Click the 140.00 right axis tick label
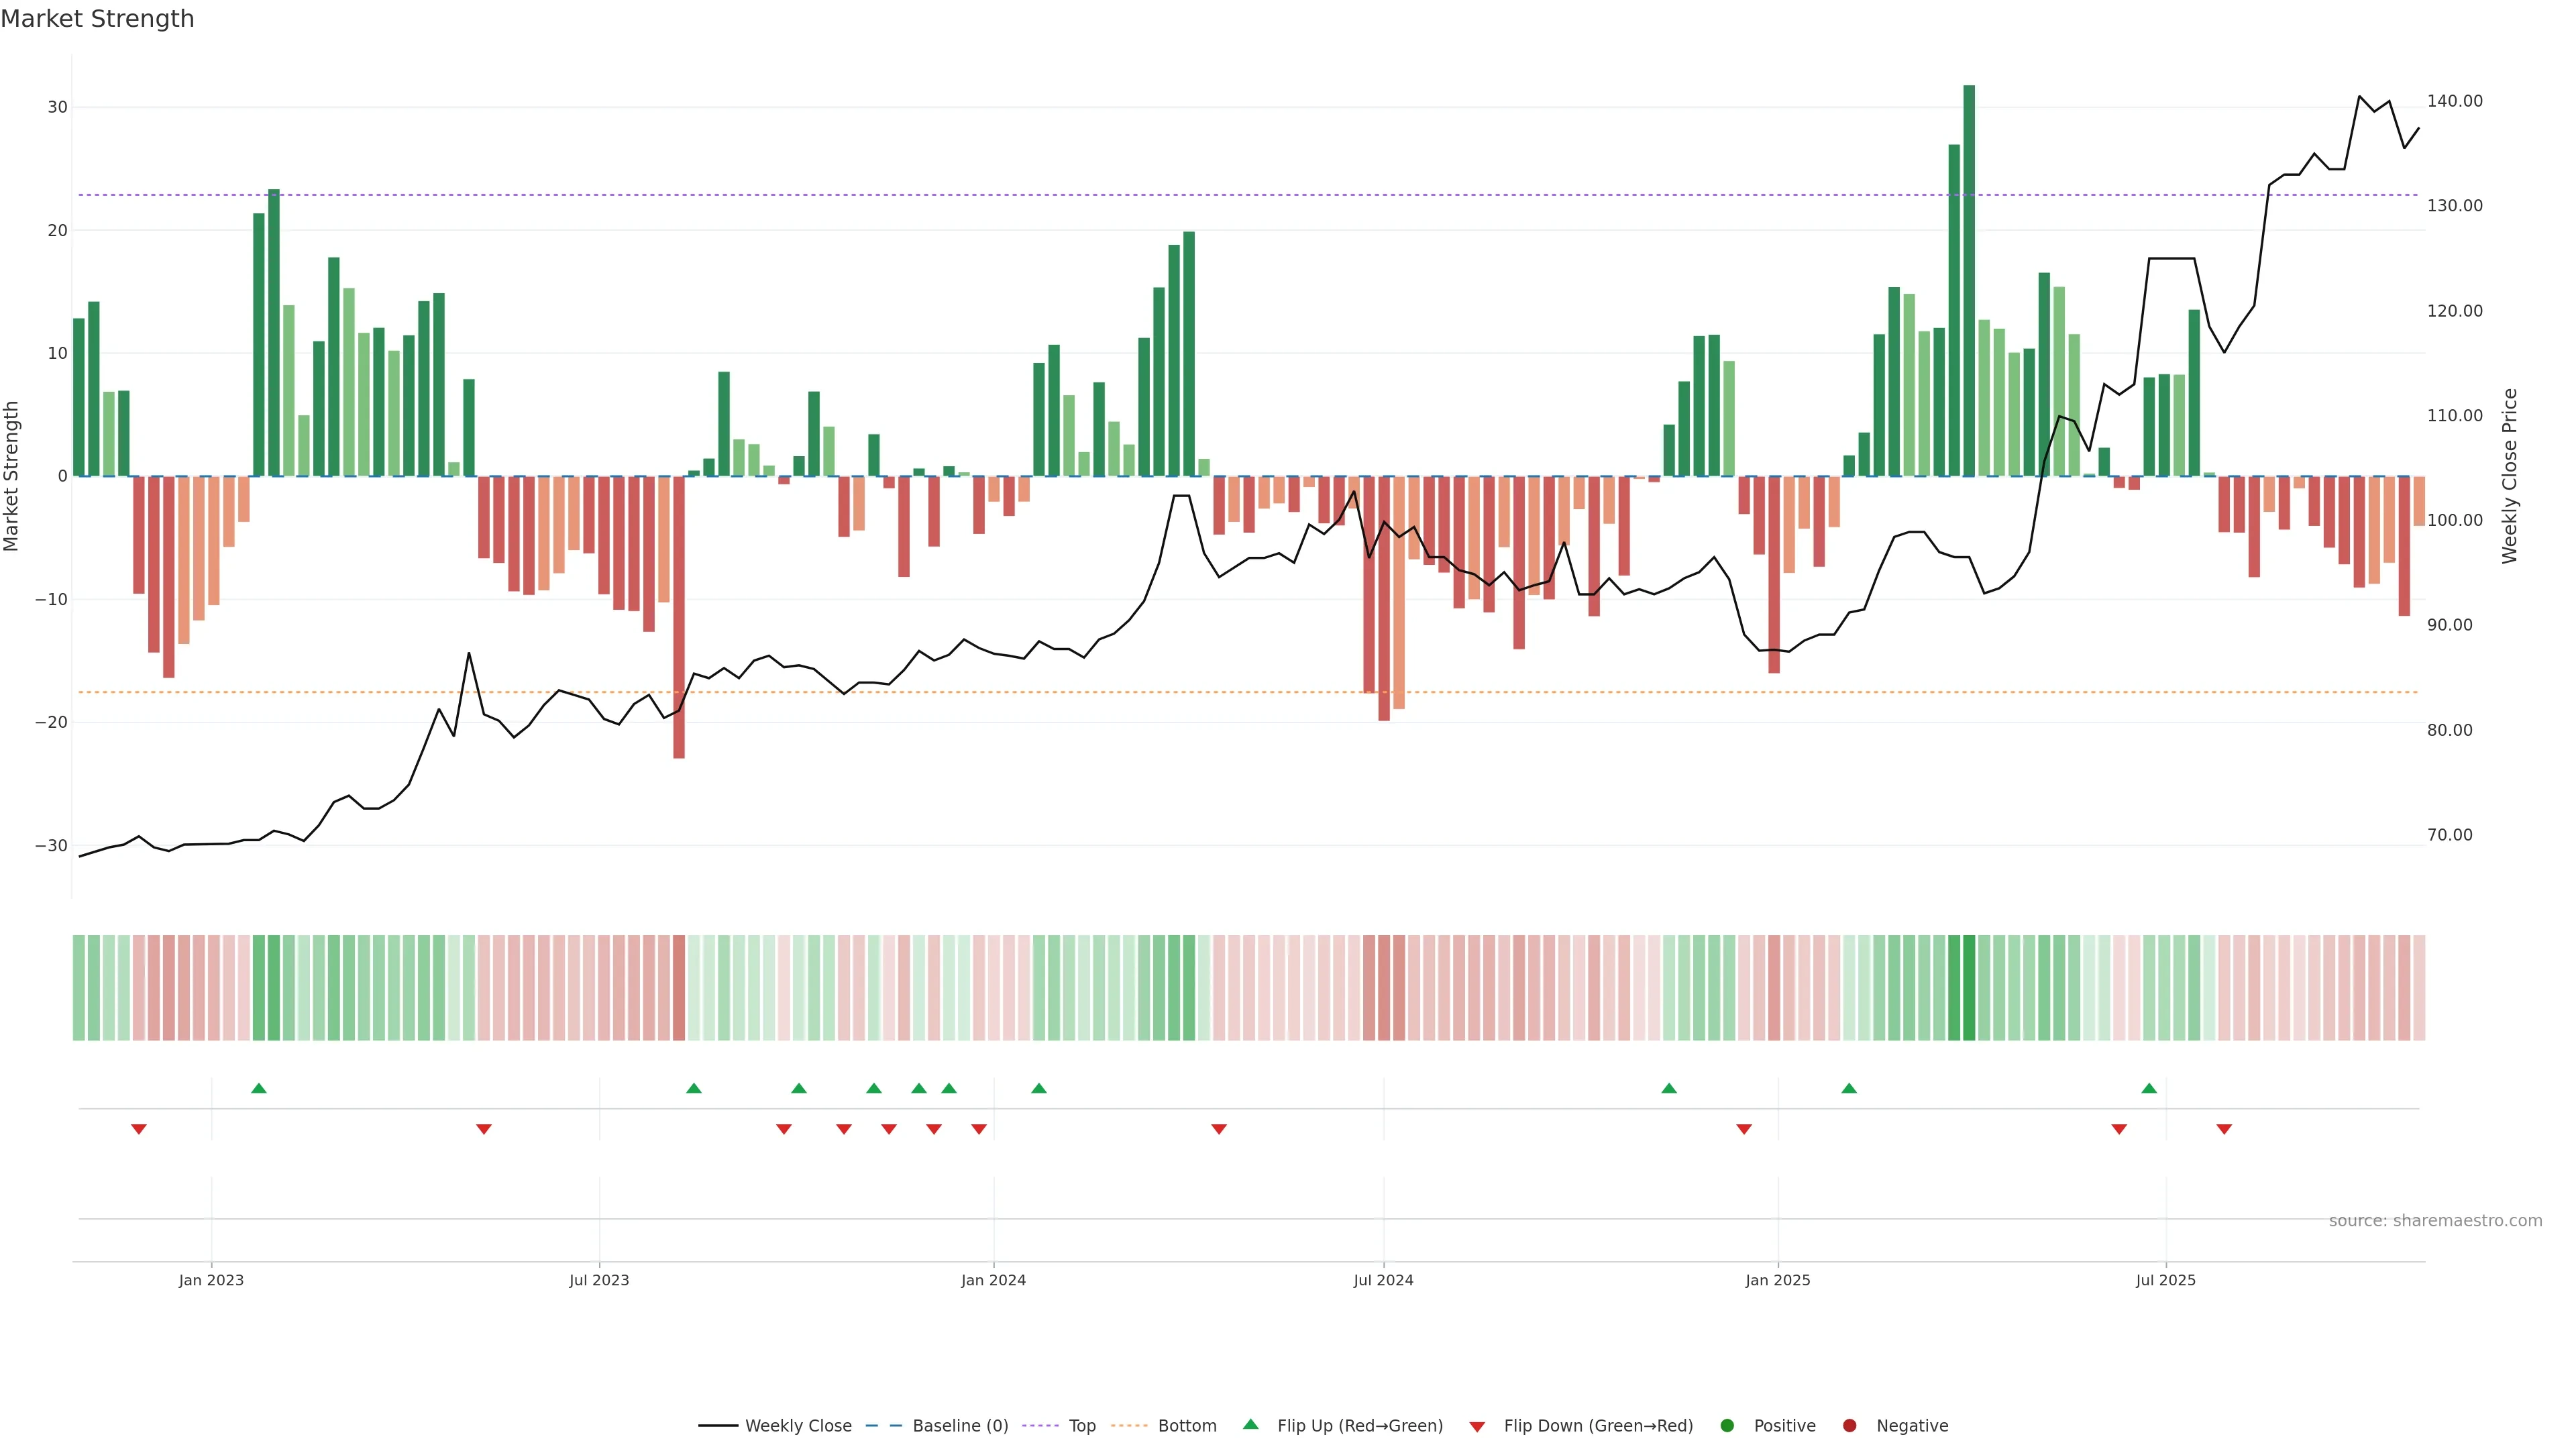This screenshot has height=1449, width=2576. pyautogui.click(x=2454, y=101)
